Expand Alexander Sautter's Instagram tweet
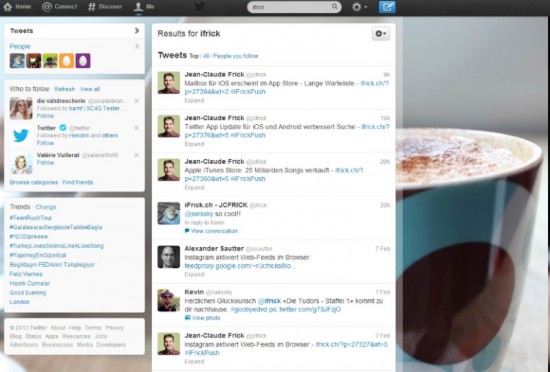This screenshot has height=372, width=550. point(194,275)
